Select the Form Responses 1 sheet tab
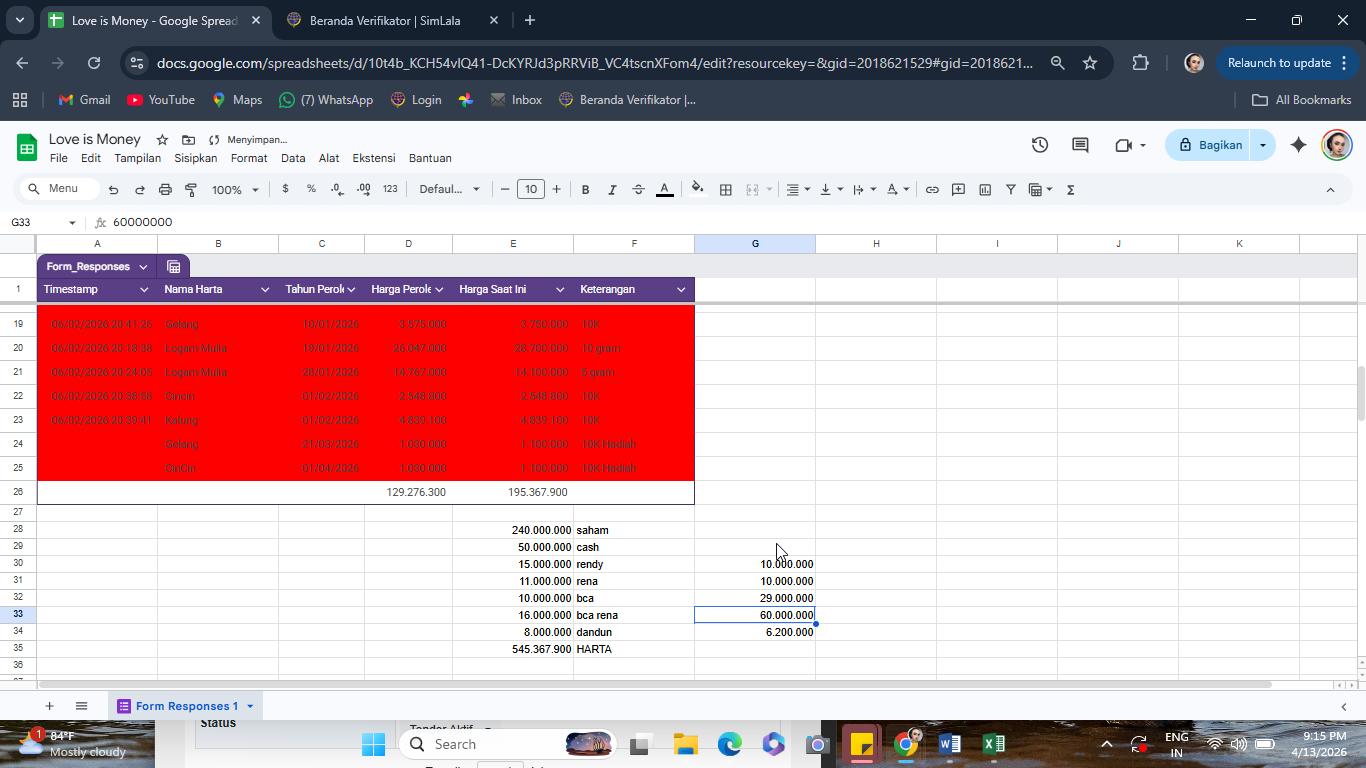Image resolution: width=1366 pixels, height=768 pixels. [x=186, y=706]
